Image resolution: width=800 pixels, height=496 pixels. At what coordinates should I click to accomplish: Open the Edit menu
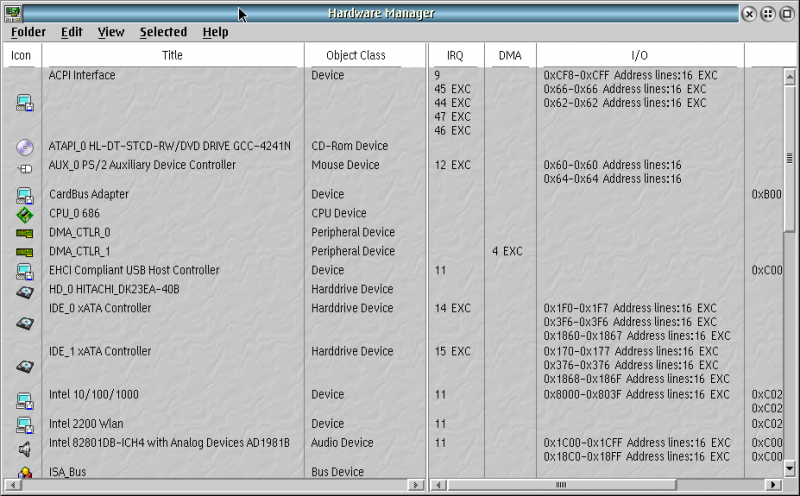(72, 32)
